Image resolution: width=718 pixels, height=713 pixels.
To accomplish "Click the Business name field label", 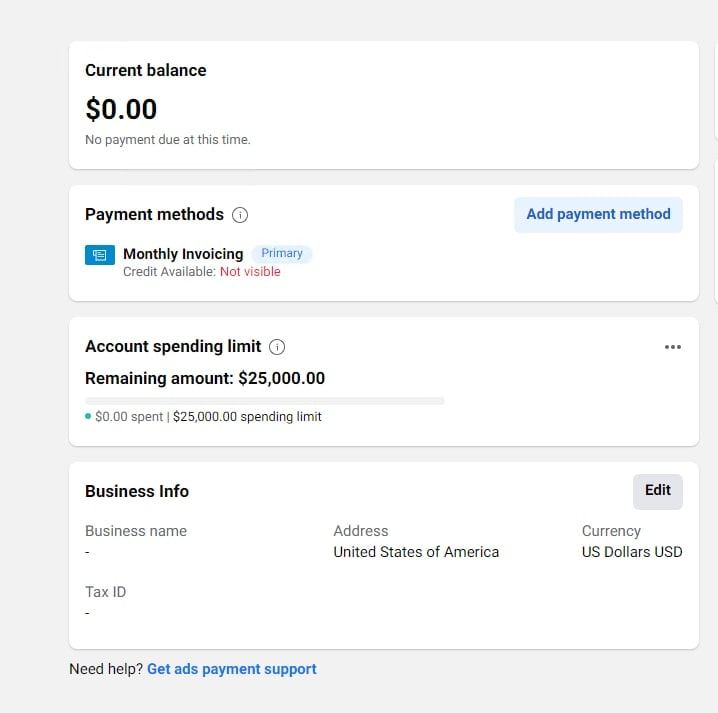I will pos(136,531).
